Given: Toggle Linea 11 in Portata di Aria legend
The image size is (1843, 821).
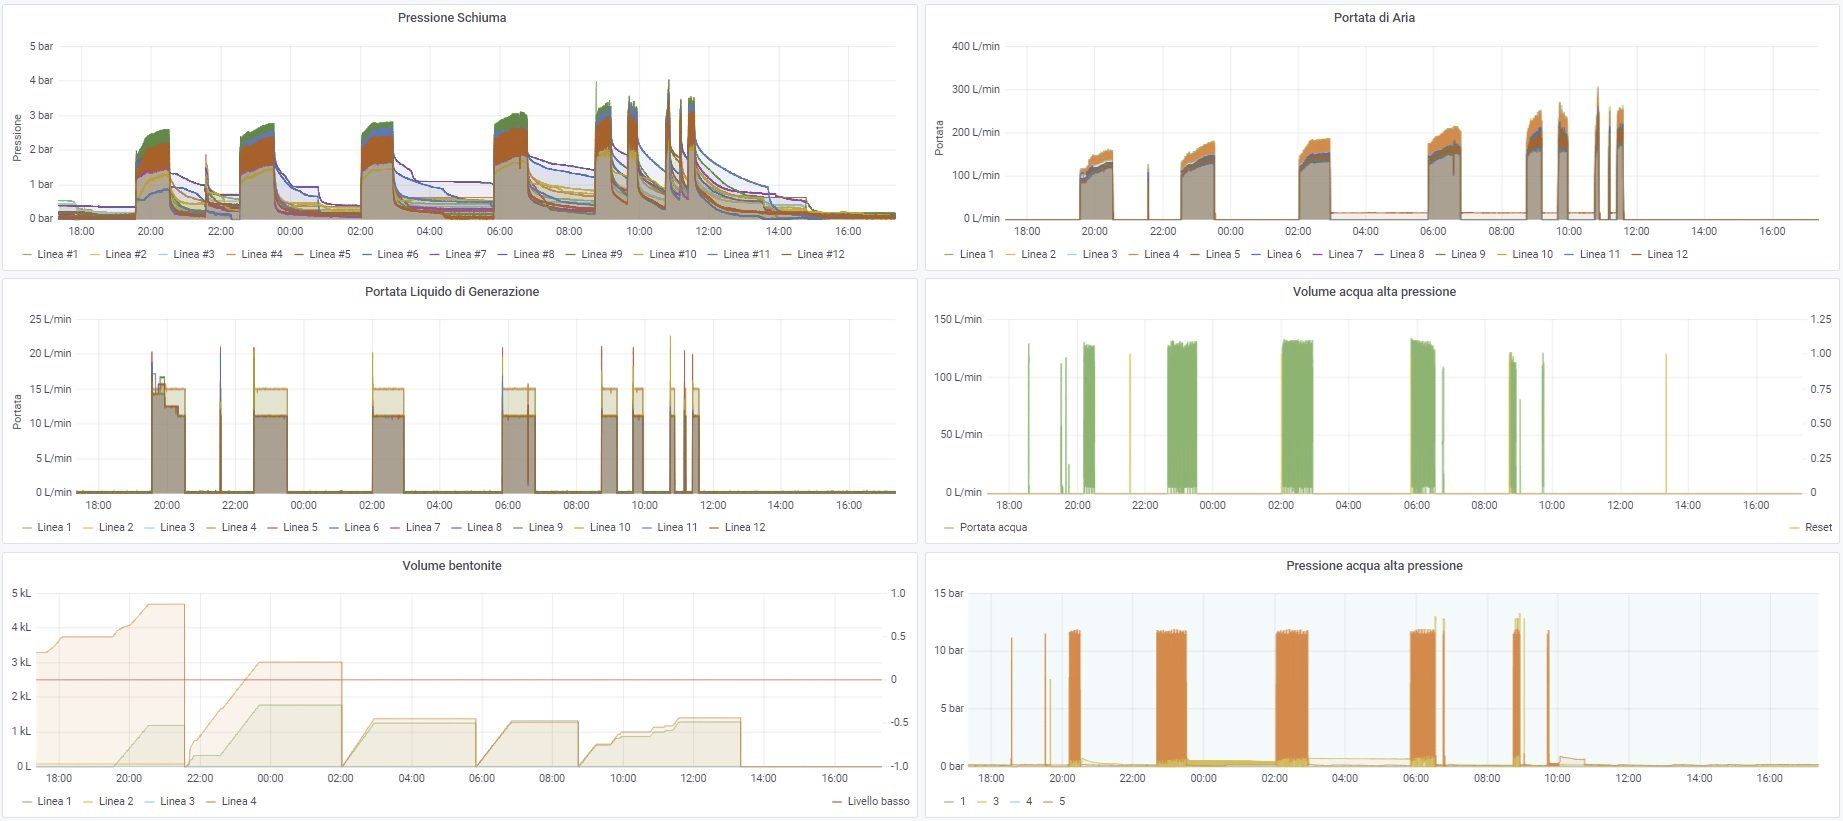Looking at the screenshot, I should (1600, 254).
